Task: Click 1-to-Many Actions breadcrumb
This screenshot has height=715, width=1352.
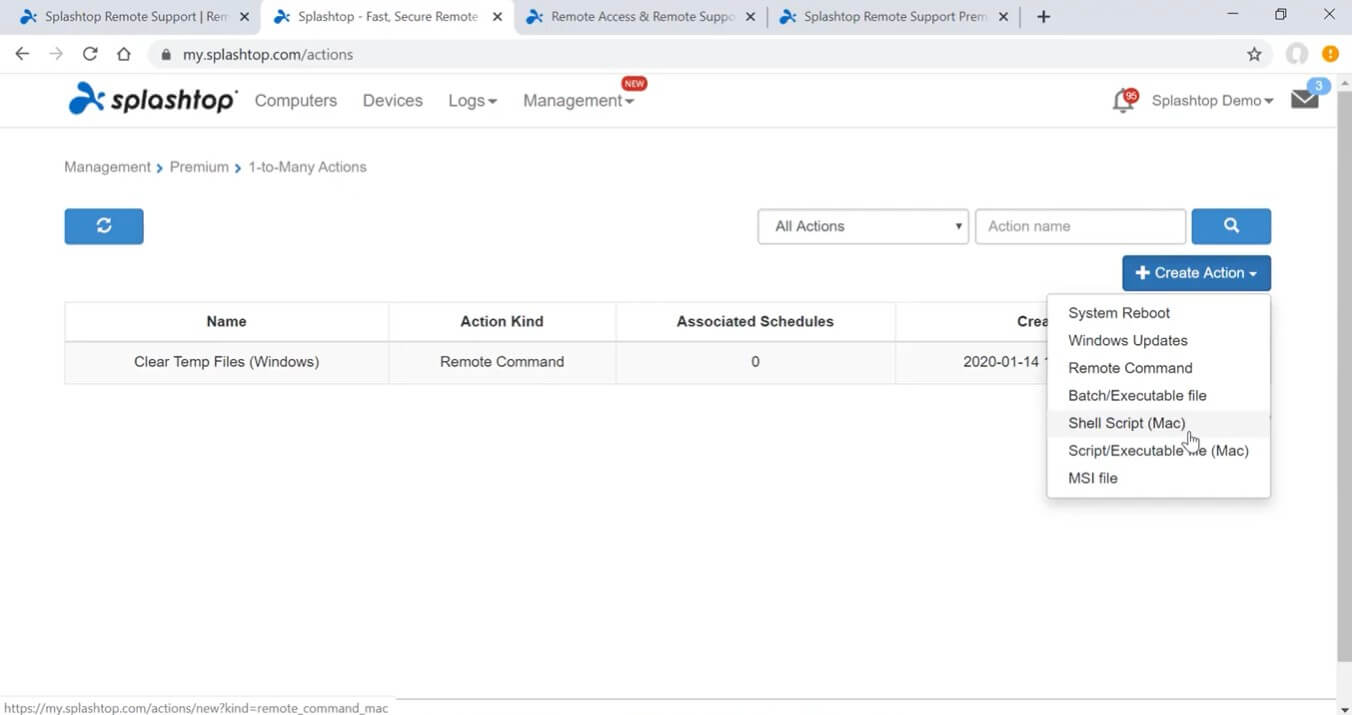Action: (307, 167)
